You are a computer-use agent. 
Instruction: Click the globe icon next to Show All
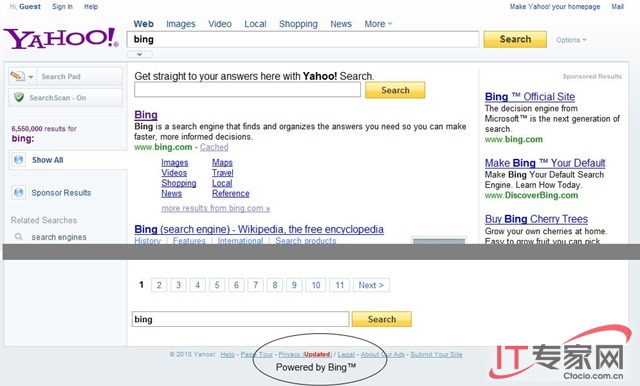point(18,160)
